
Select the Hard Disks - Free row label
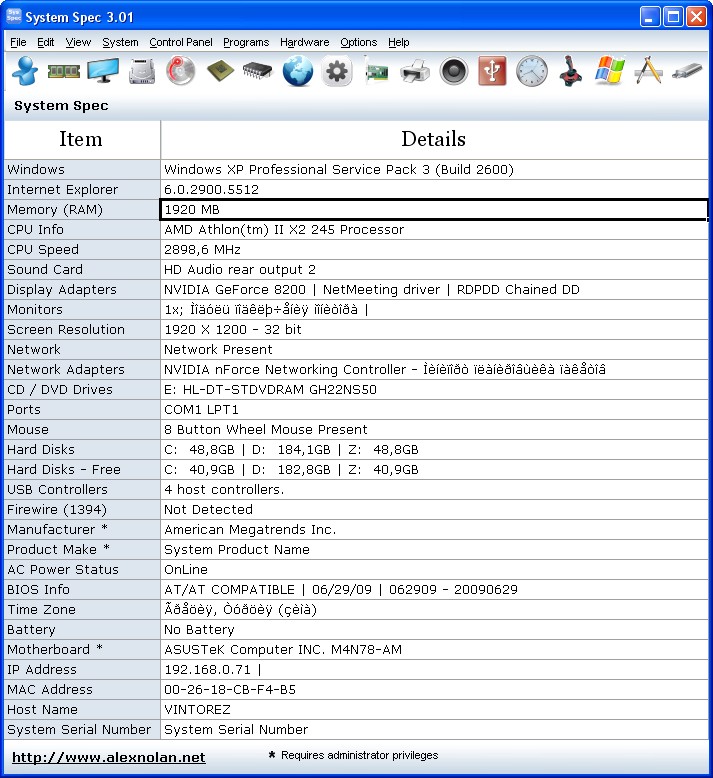click(82, 470)
